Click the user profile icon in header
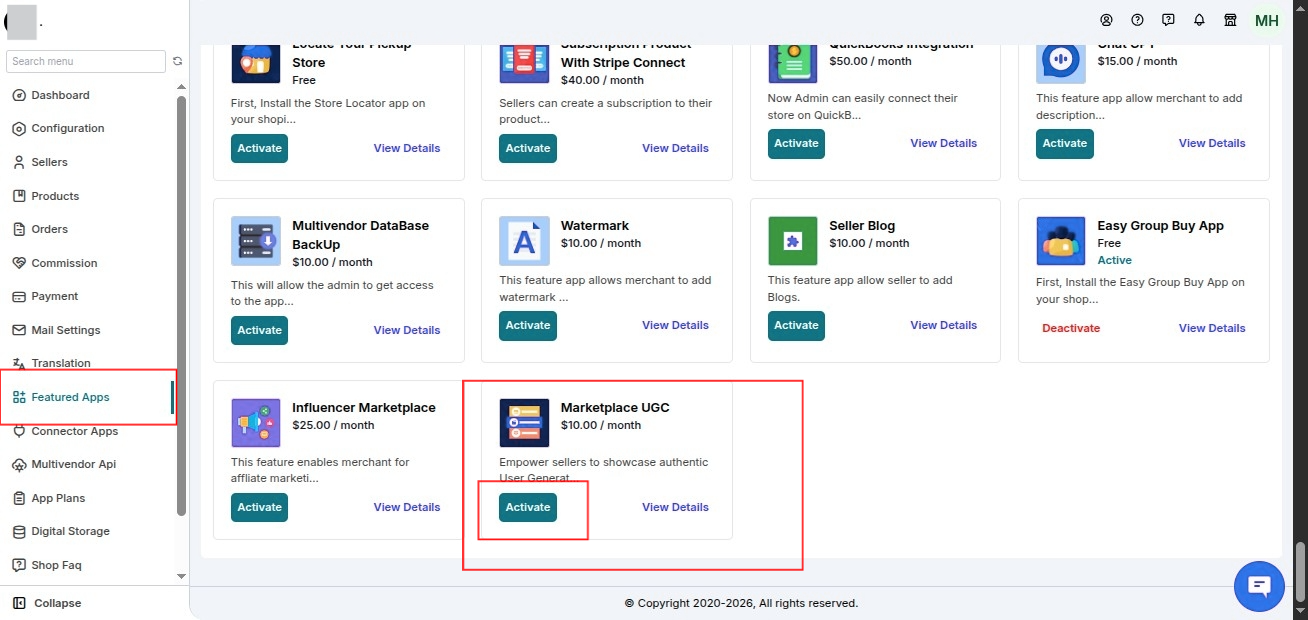The height and width of the screenshot is (620, 1308). tap(1106, 20)
